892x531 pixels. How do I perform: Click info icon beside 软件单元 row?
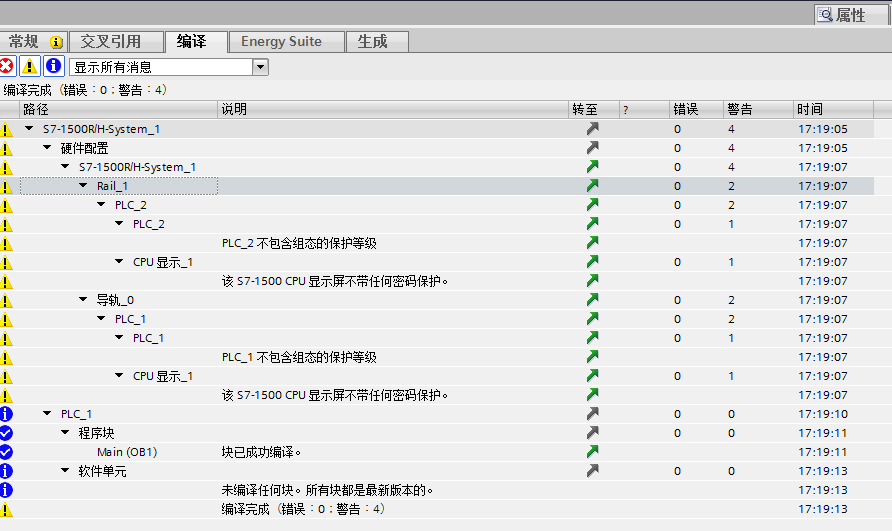tap(6, 471)
